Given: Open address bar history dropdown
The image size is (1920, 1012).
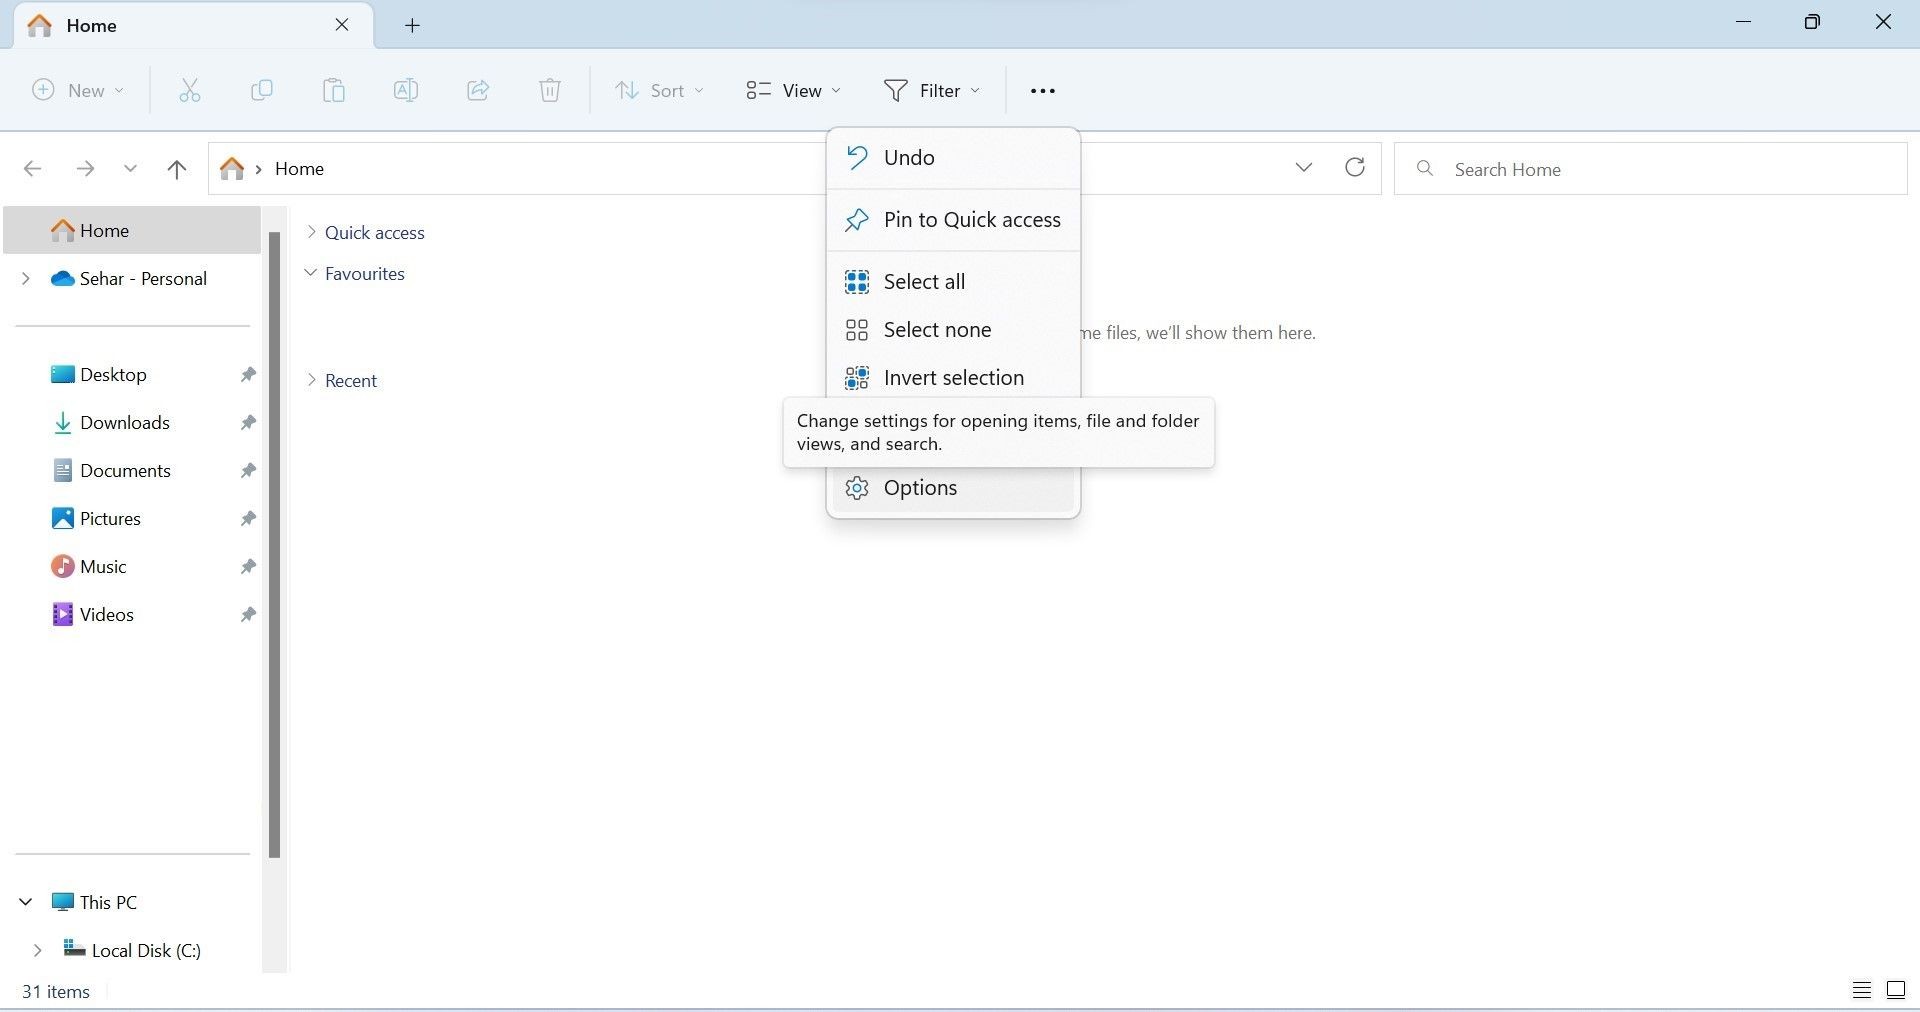Looking at the screenshot, I should click(1303, 167).
